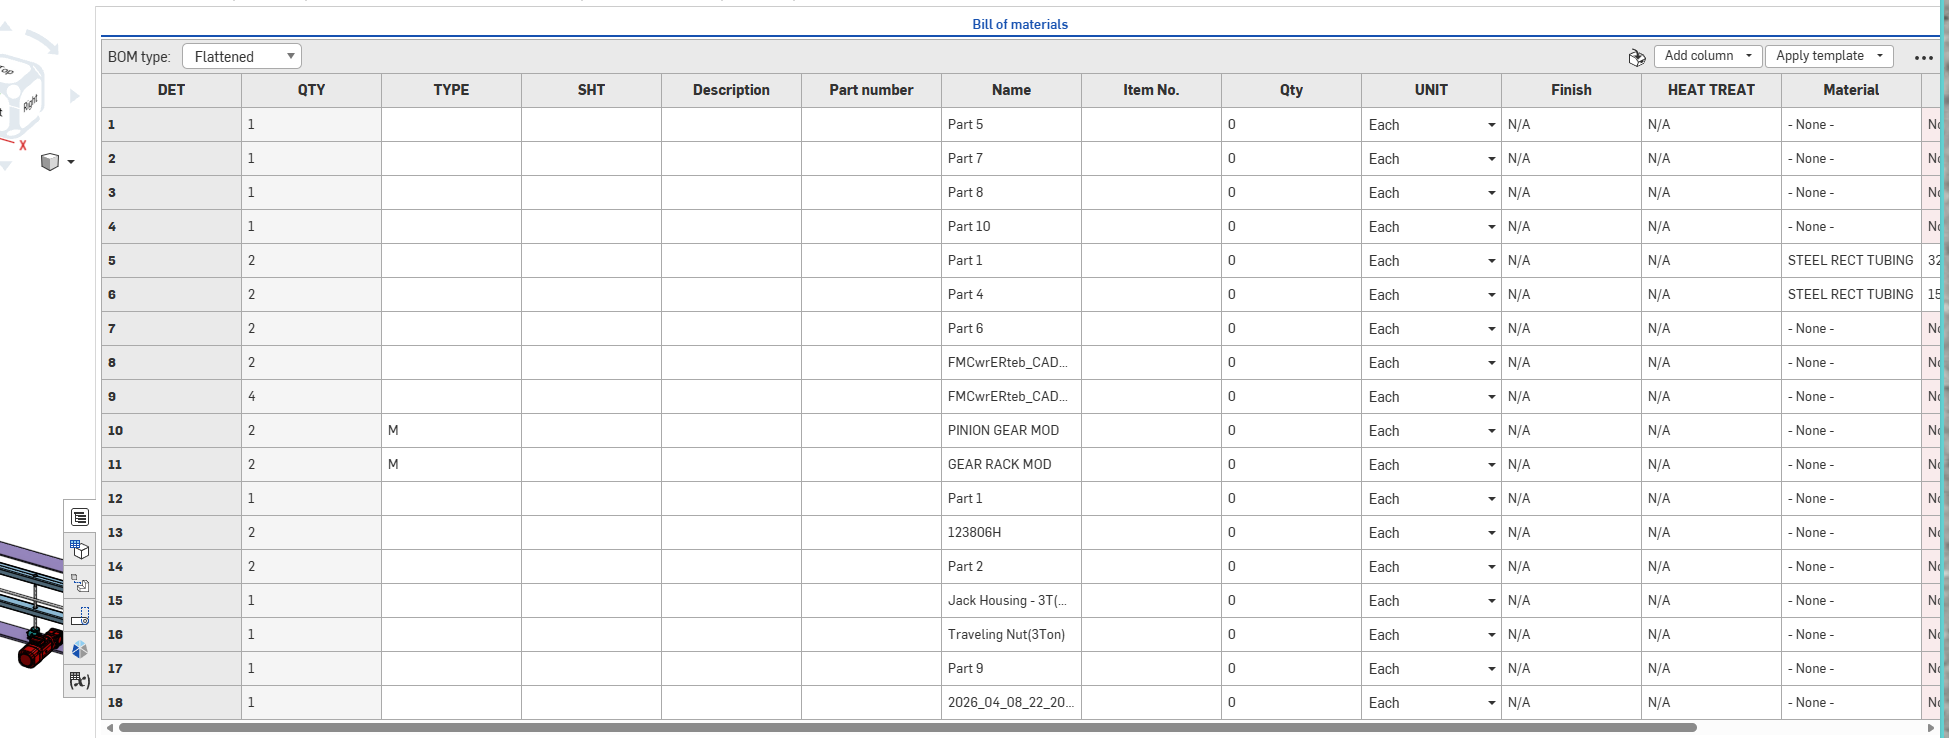
Task: Click HEAT TREAT cell 'N/A' in Part 4 row
Action: pyautogui.click(x=1711, y=295)
